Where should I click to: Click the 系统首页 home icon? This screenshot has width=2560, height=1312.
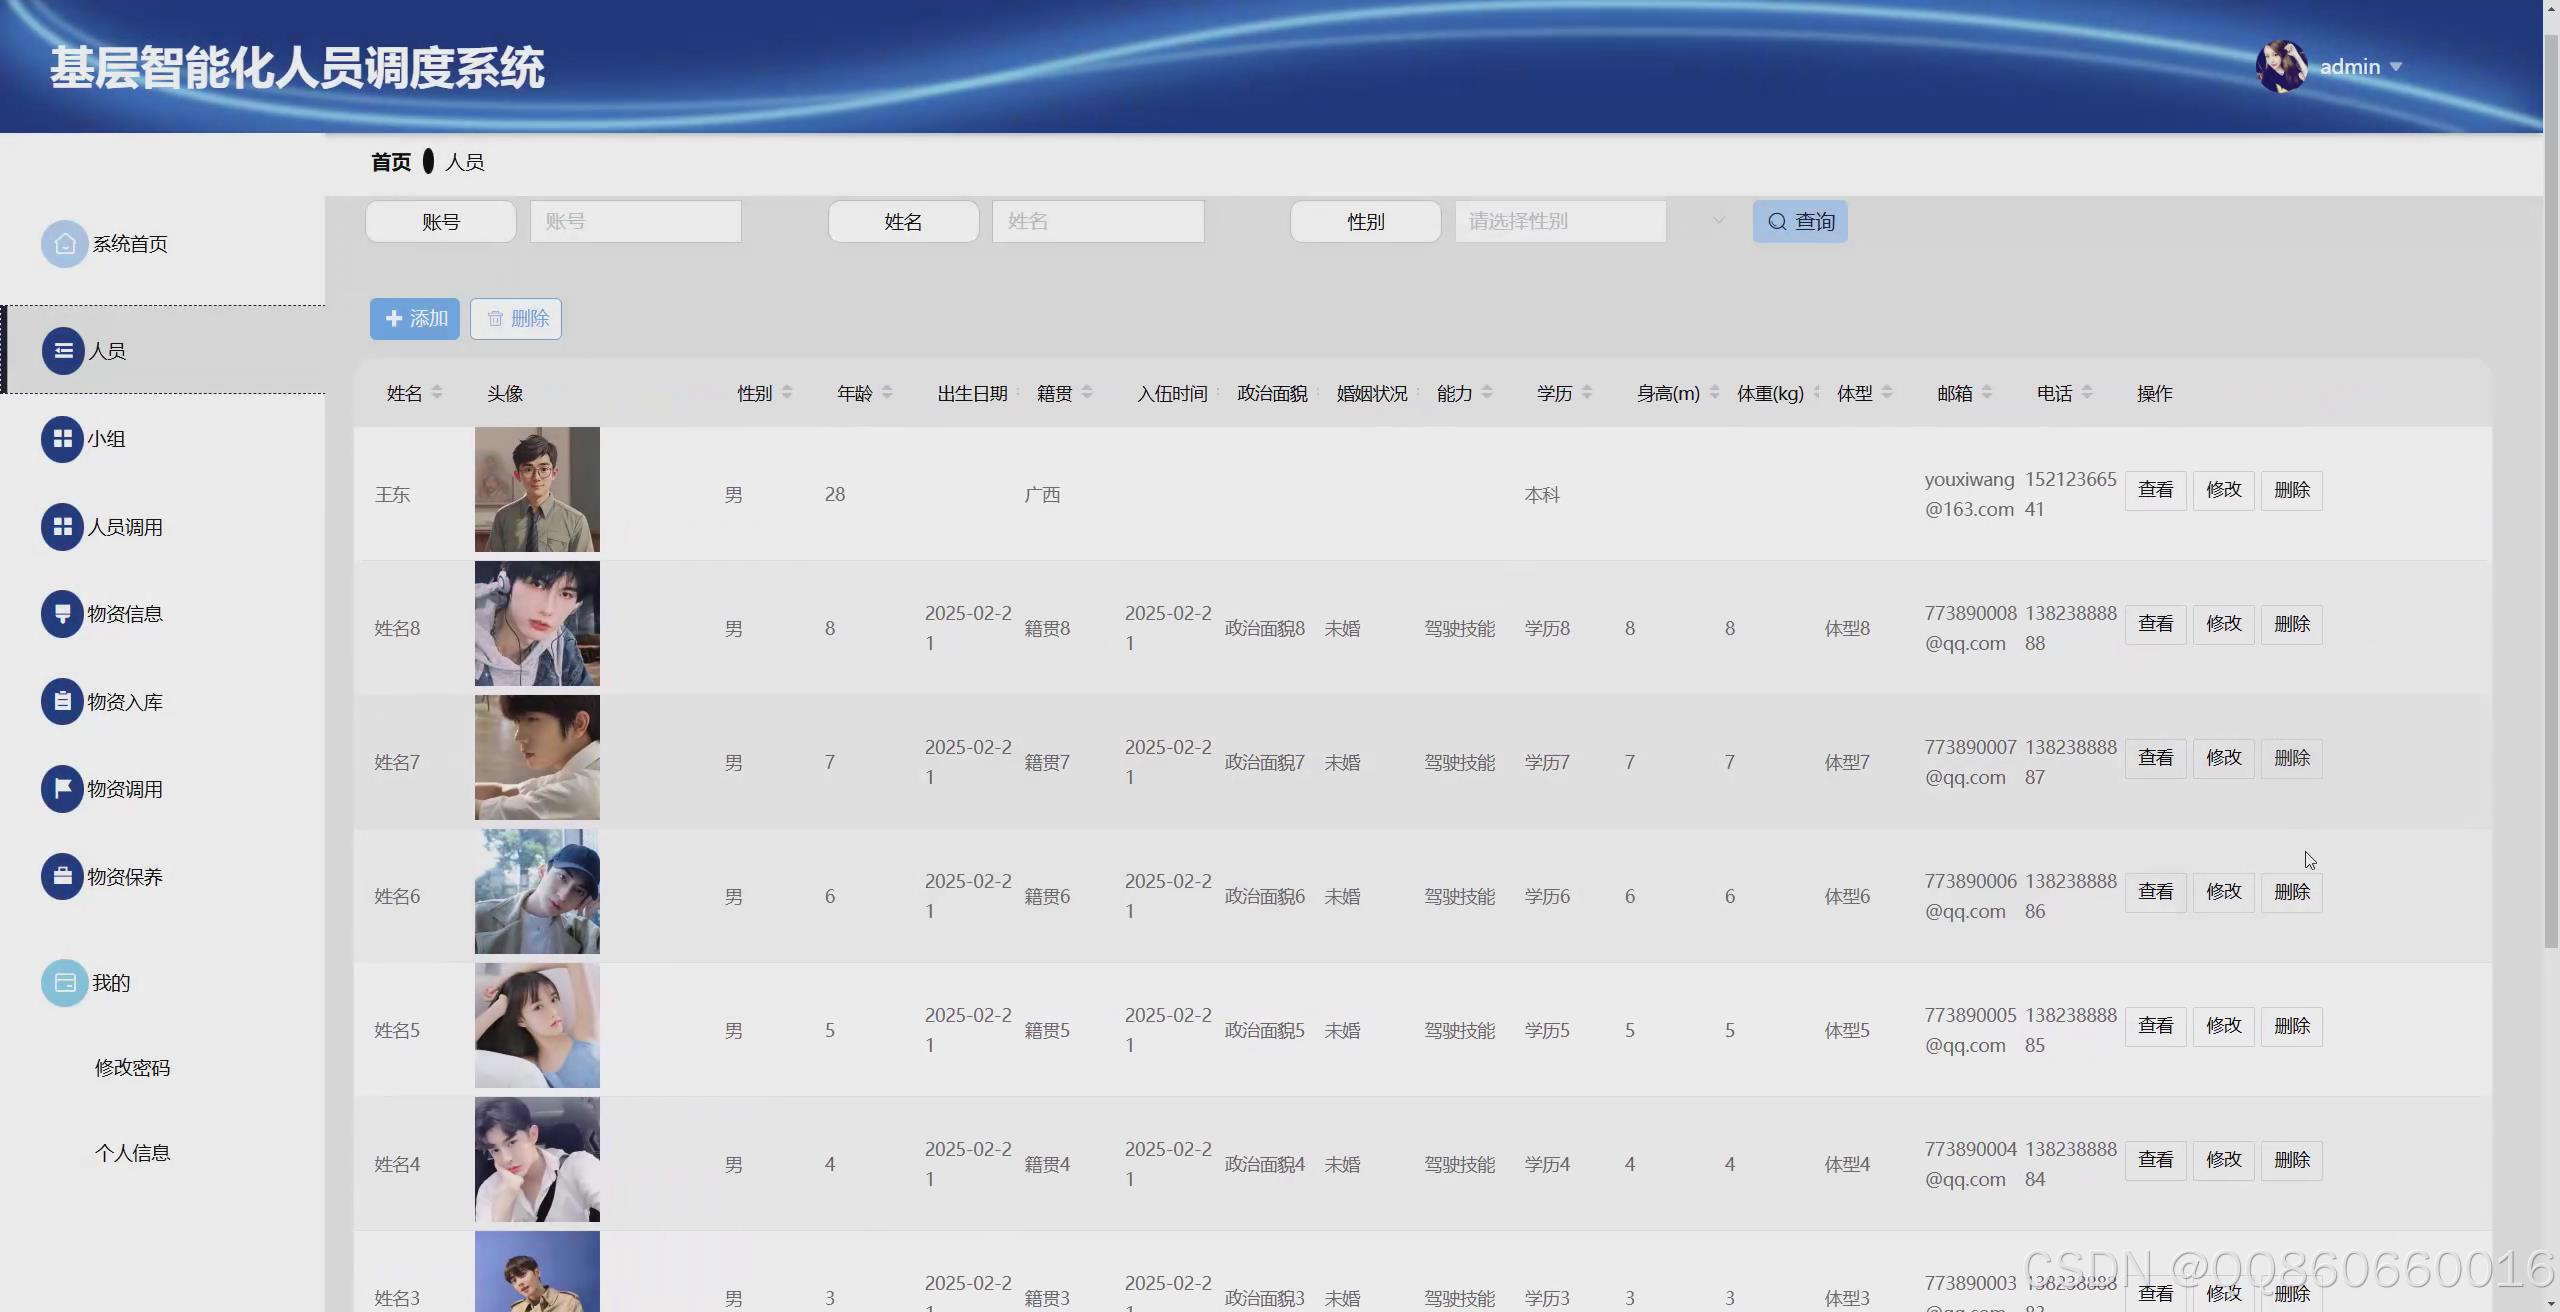64,244
